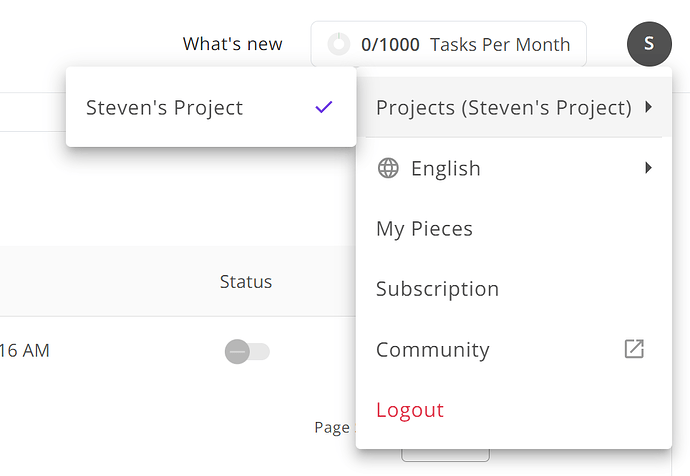Open My Pieces from the user menu
This screenshot has height=476, width=690.
[424, 229]
